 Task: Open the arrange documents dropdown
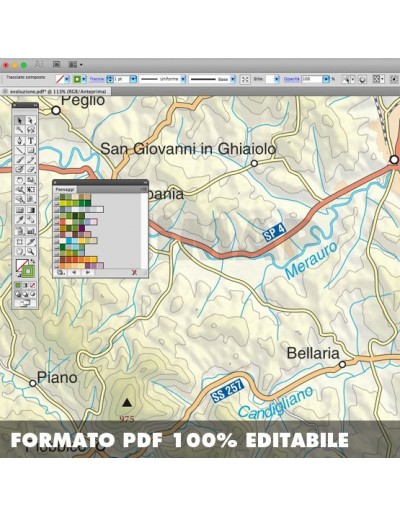pos(75,64)
